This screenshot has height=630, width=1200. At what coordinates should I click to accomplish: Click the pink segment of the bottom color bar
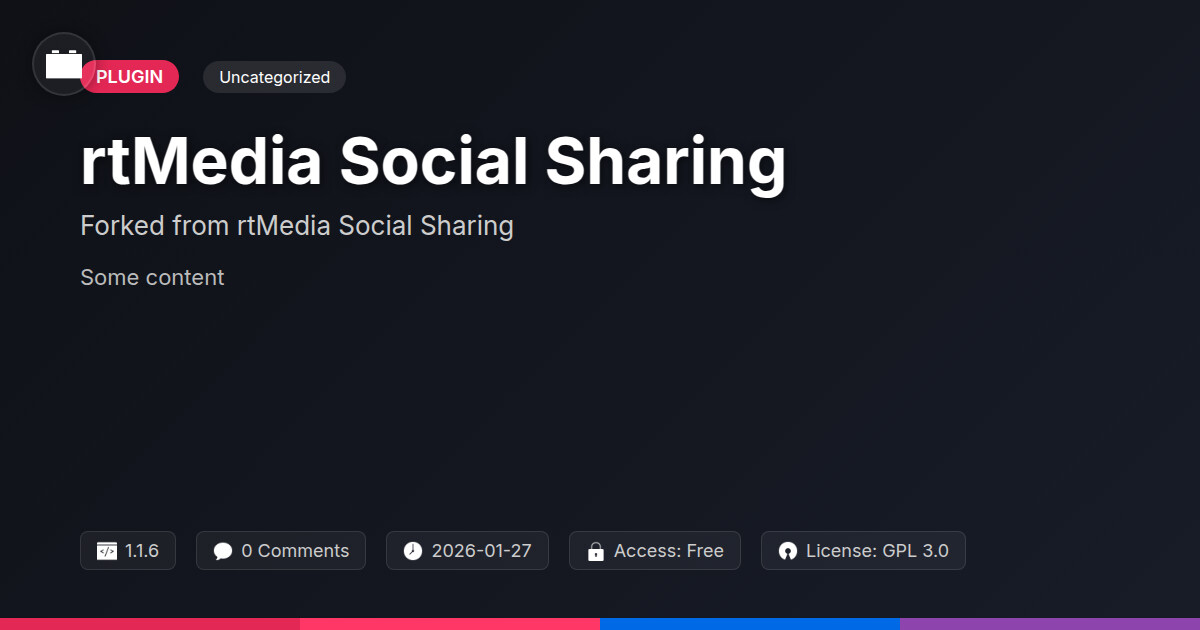point(450,623)
